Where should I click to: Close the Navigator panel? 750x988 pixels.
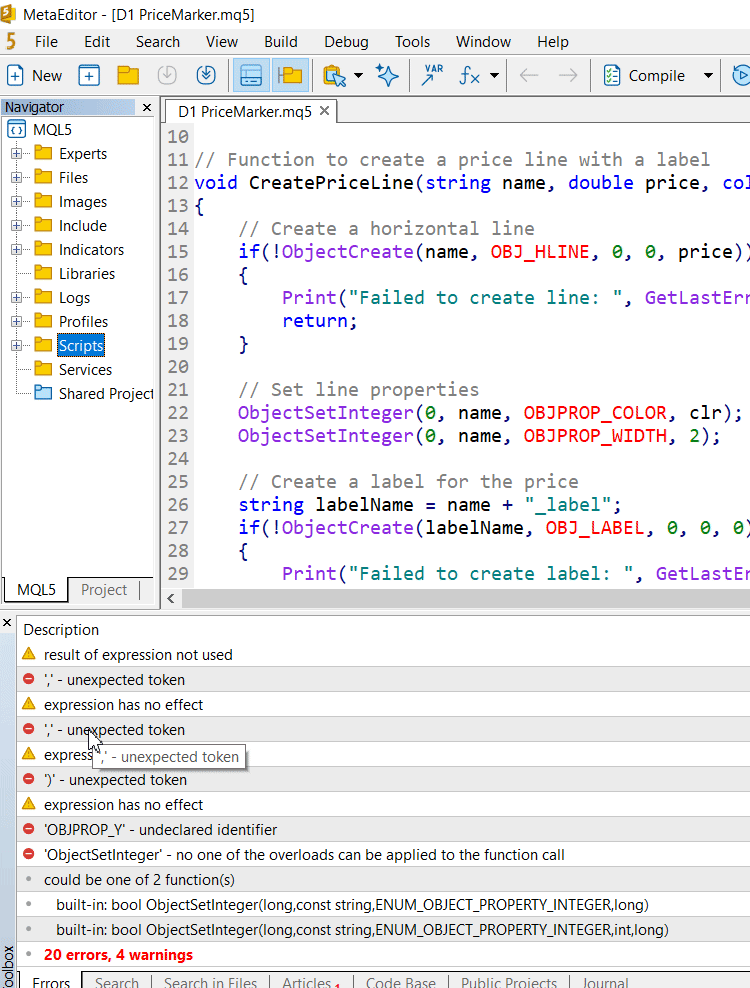[147, 107]
